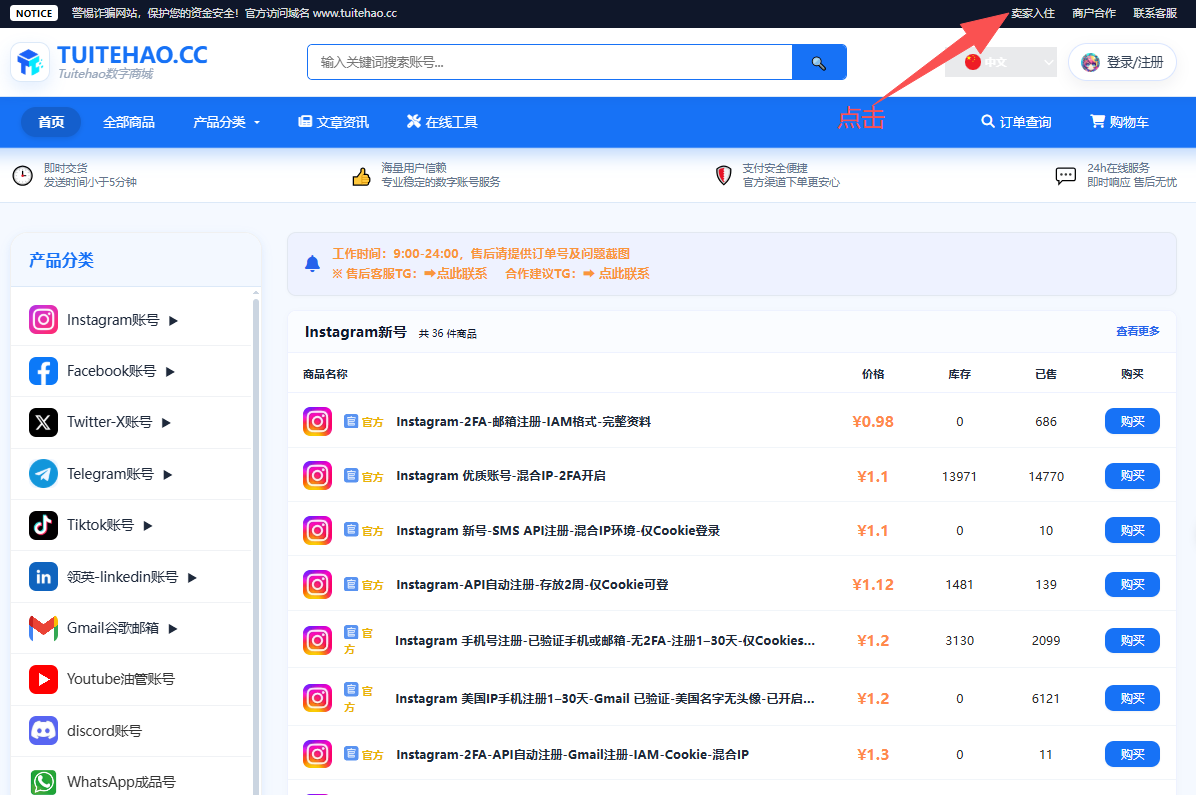Image resolution: width=1196 pixels, height=795 pixels.
Task: Click 查看更多 for Instagram新号
Action: pos(1138,331)
